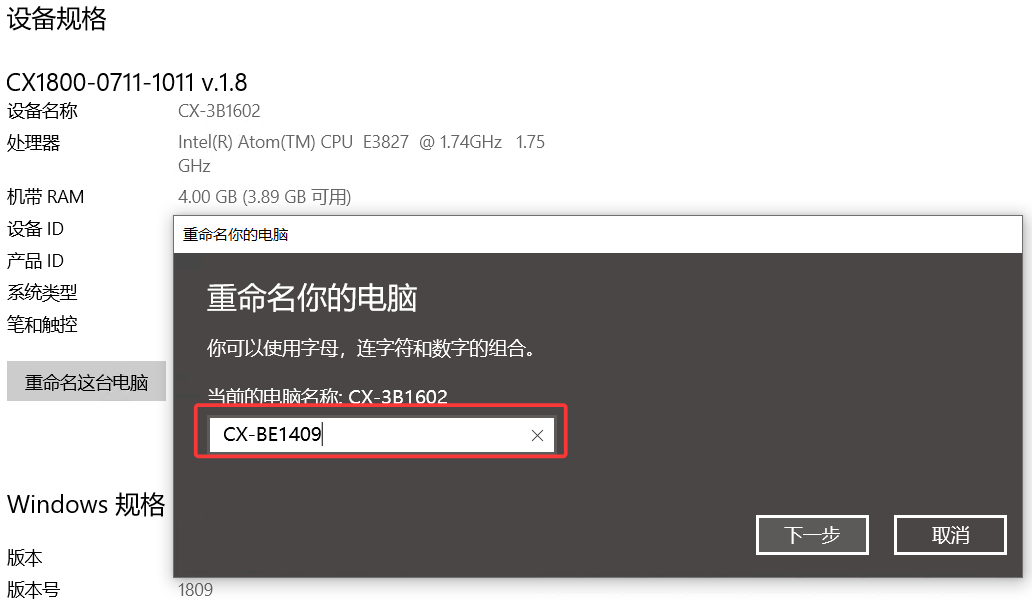Image resolution: width=1032 pixels, height=608 pixels.
Task: Click the 处理器 label
Action: point(33,142)
